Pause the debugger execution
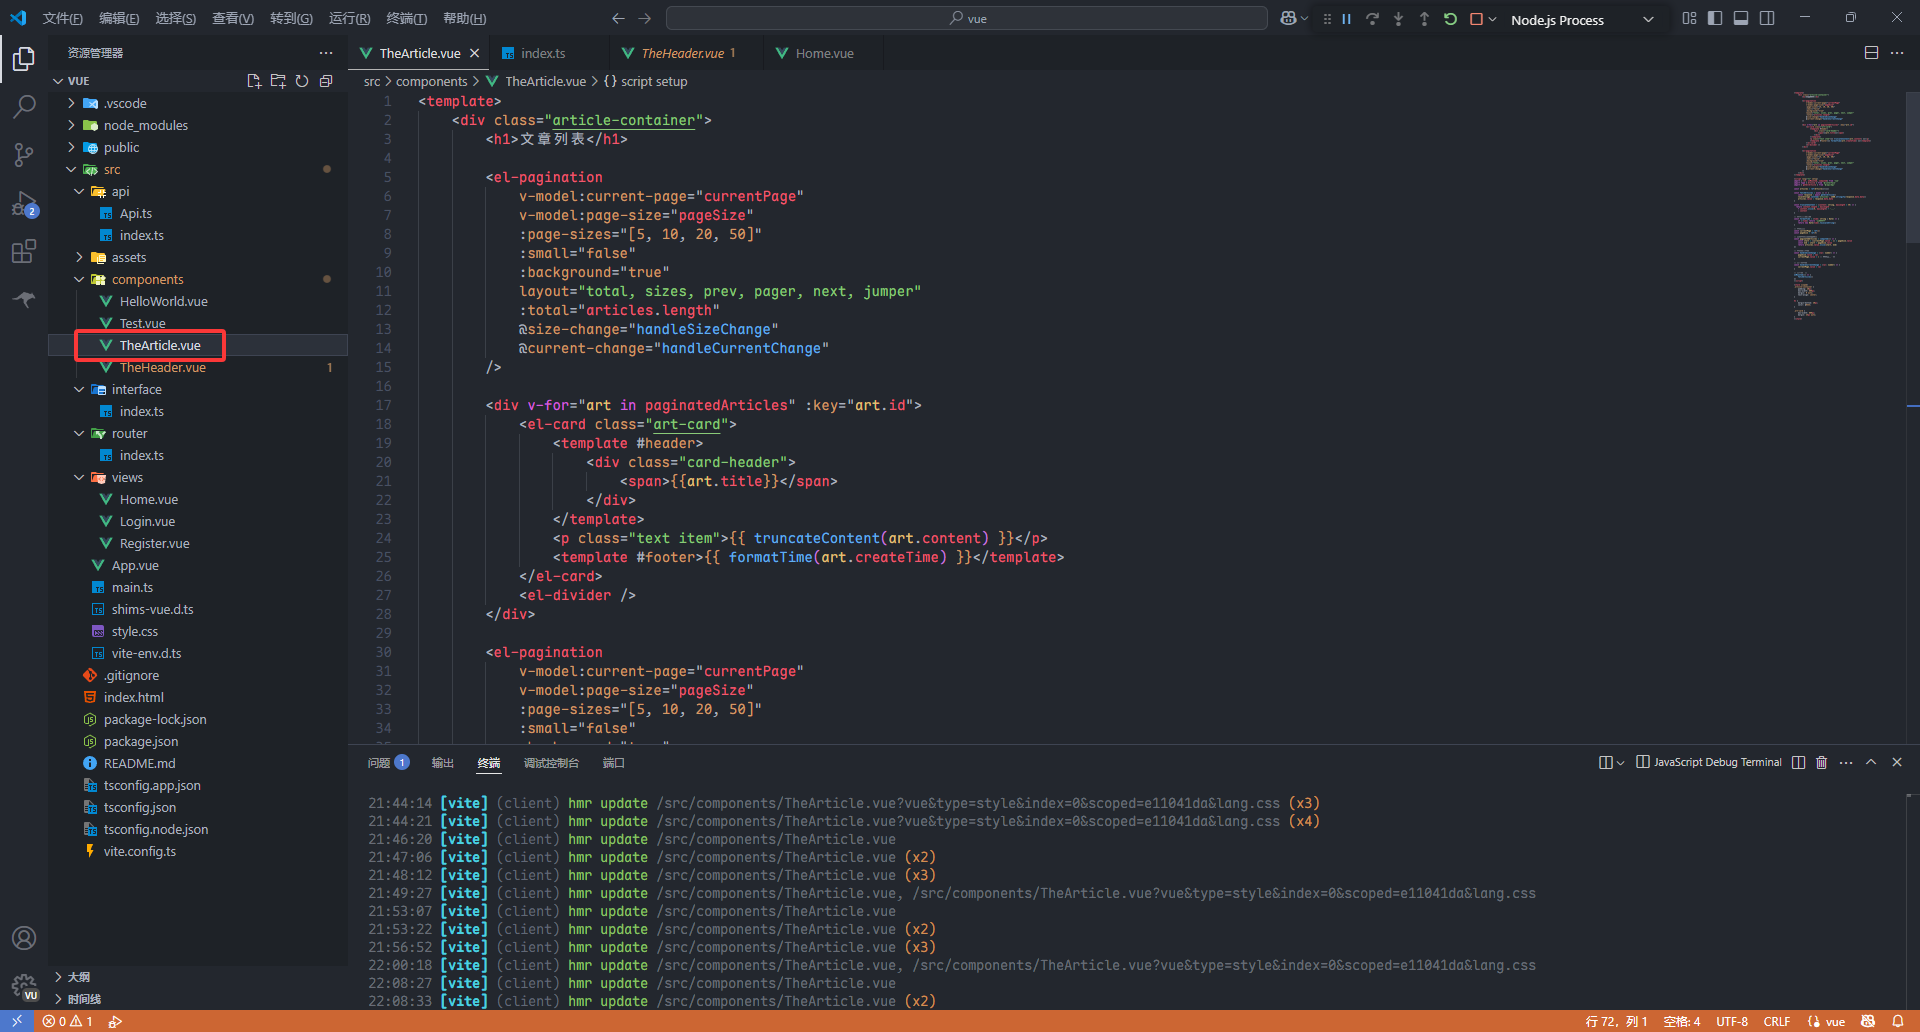The image size is (1920, 1032). pyautogui.click(x=1346, y=19)
